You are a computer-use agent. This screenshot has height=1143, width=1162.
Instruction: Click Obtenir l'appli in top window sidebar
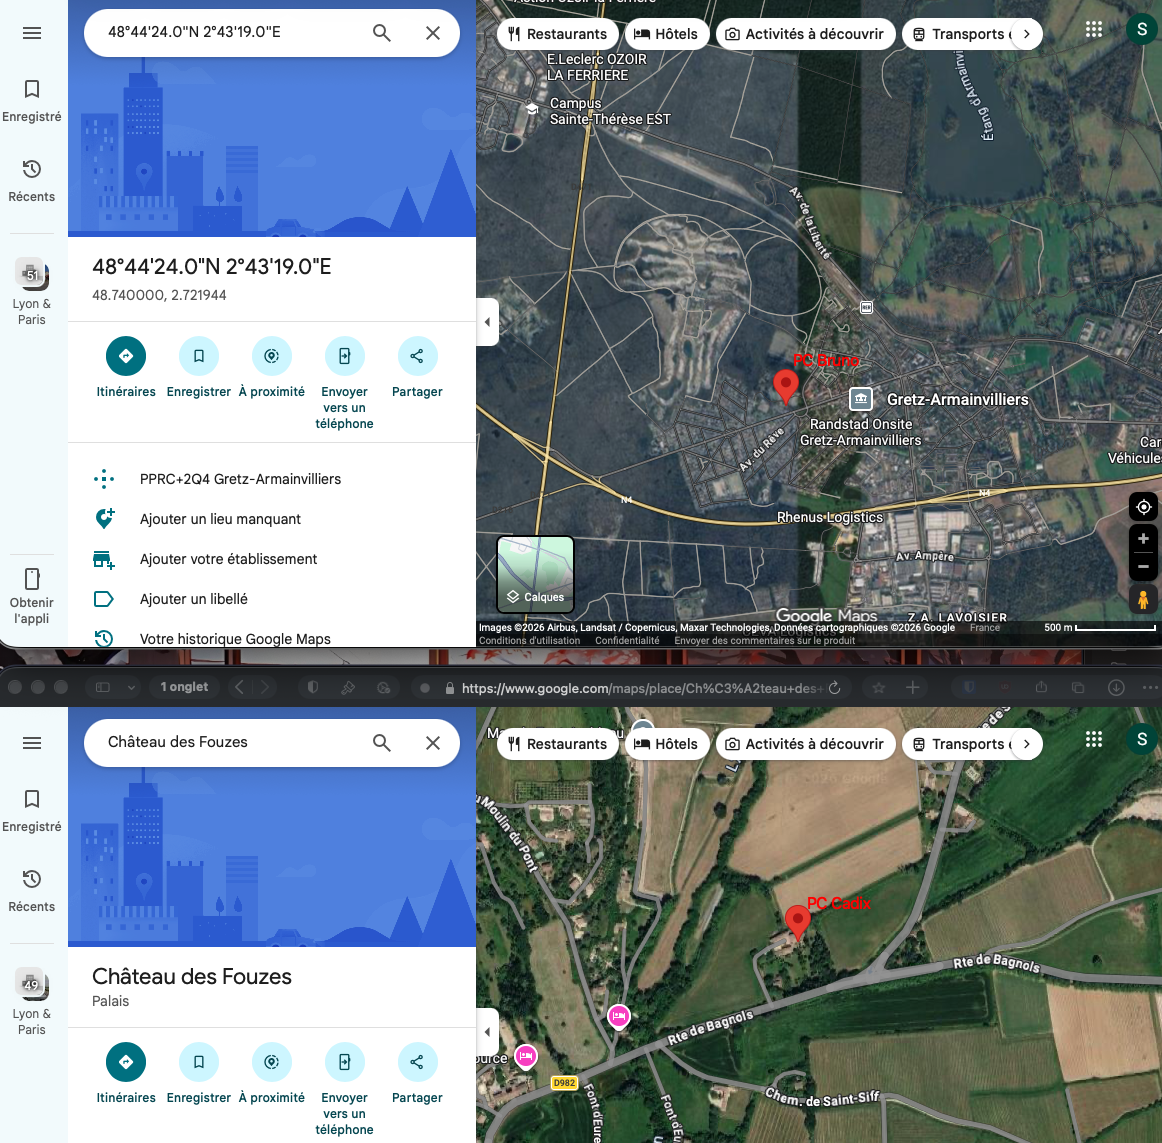[x=32, y=596]
